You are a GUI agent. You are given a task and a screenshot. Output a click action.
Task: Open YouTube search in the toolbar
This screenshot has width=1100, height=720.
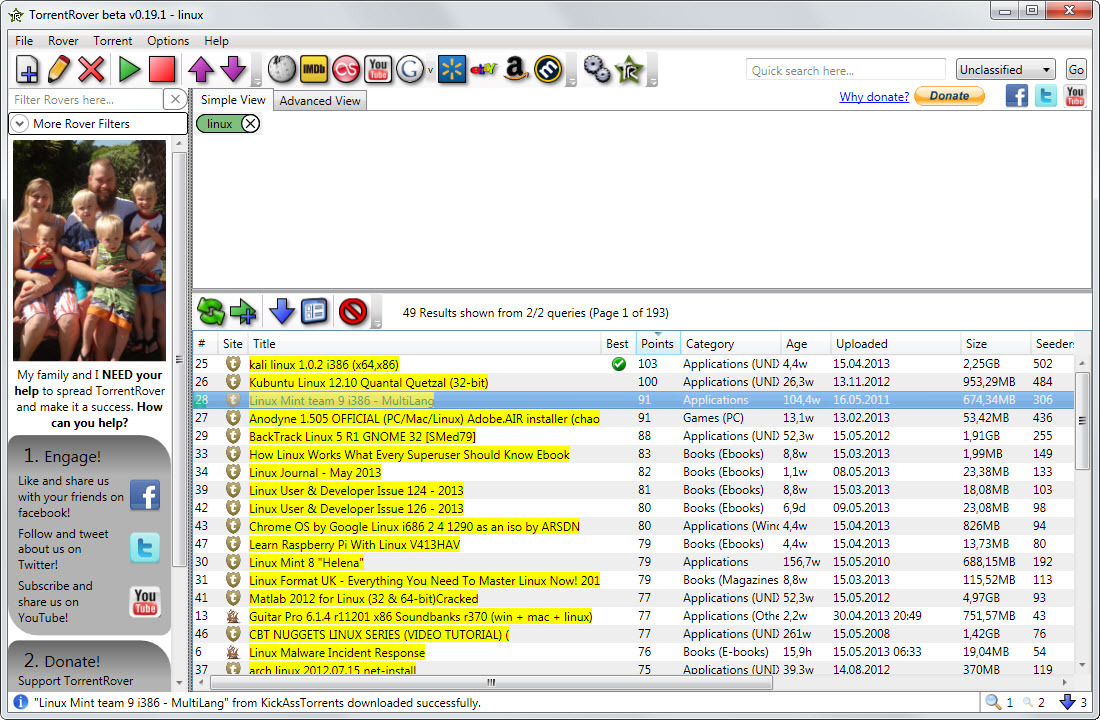tap(378, 69)
